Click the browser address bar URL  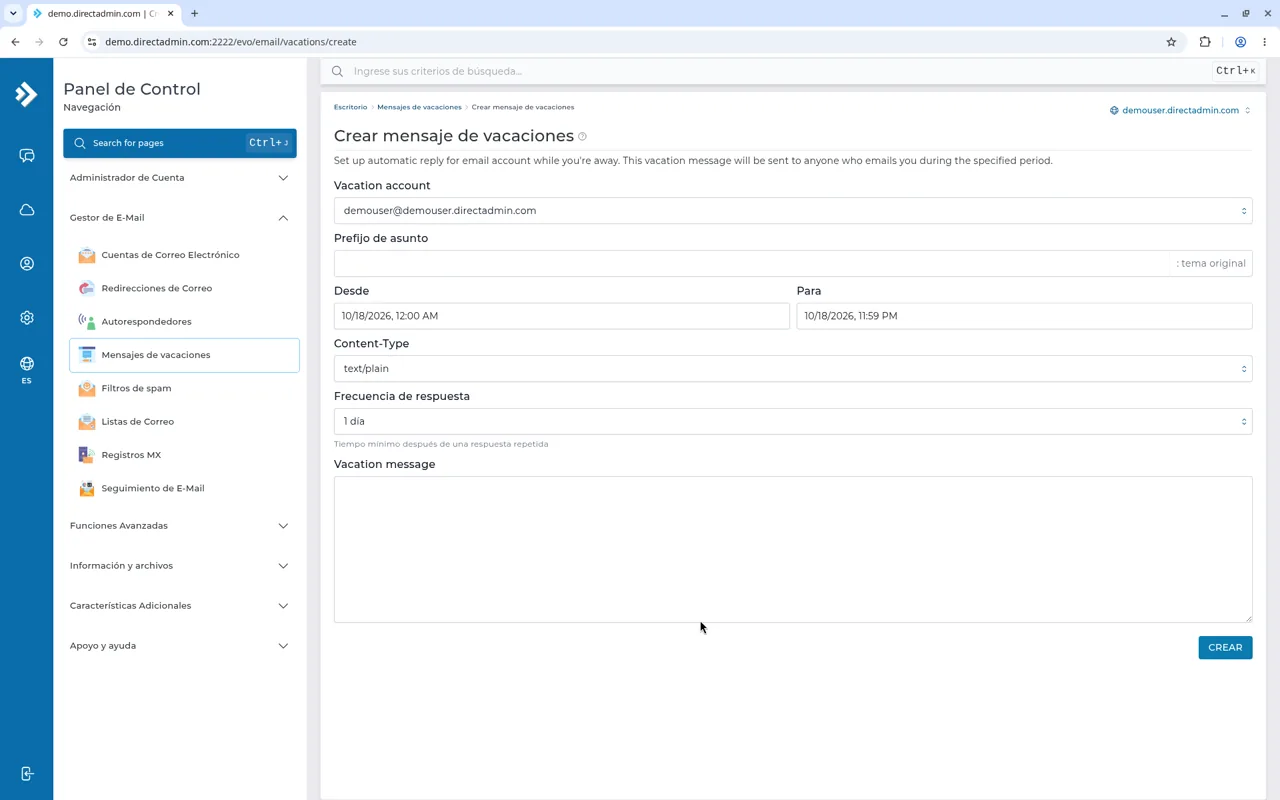231,42
